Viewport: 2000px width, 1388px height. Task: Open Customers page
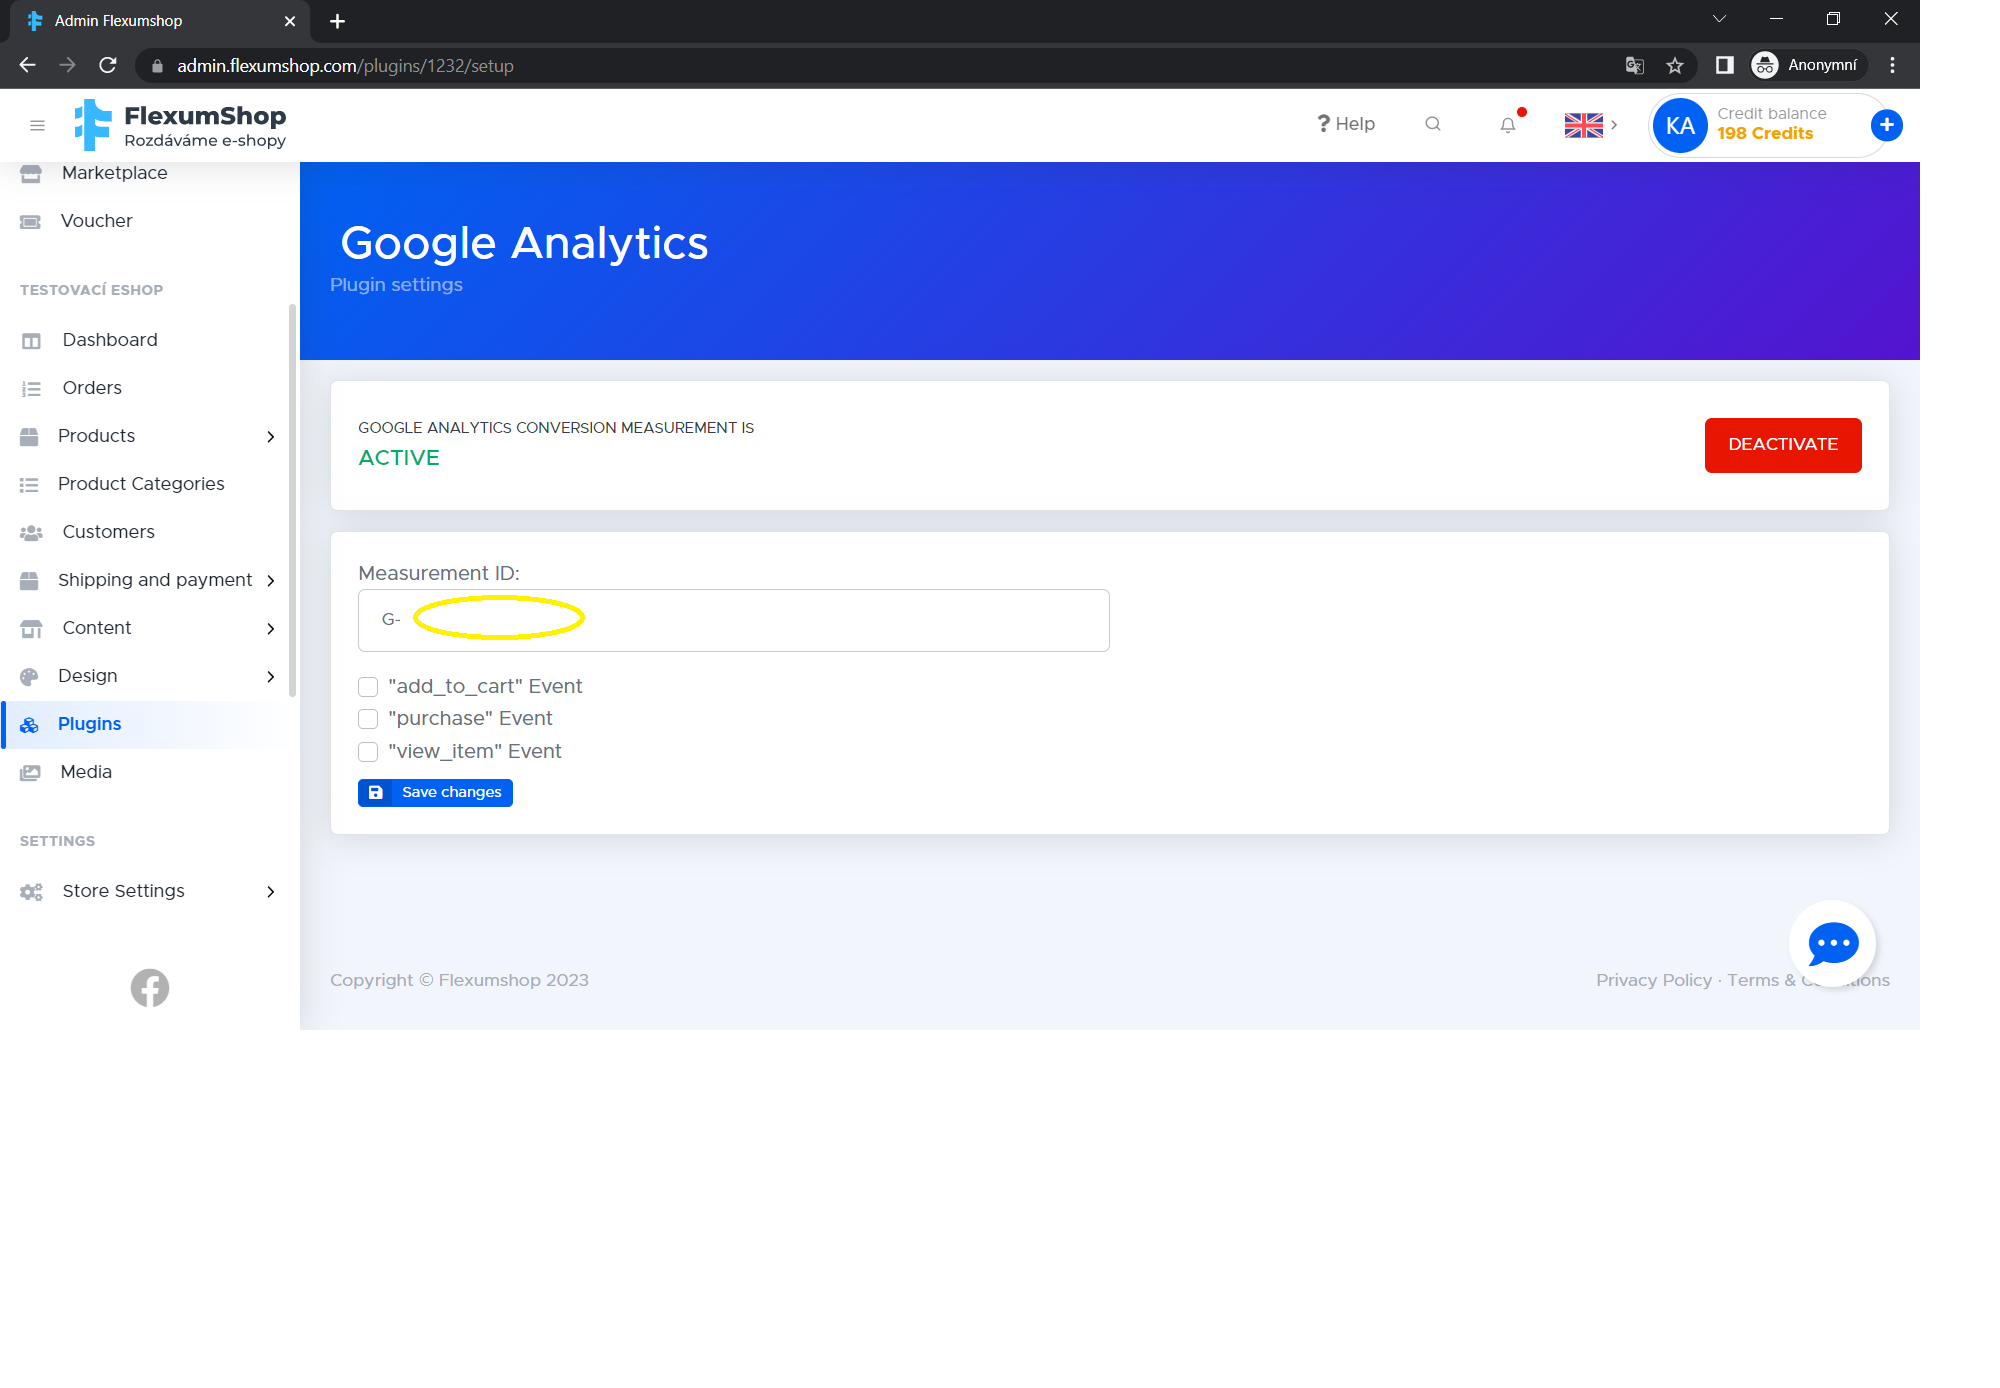pyautogui.click(x=108, y=532)
